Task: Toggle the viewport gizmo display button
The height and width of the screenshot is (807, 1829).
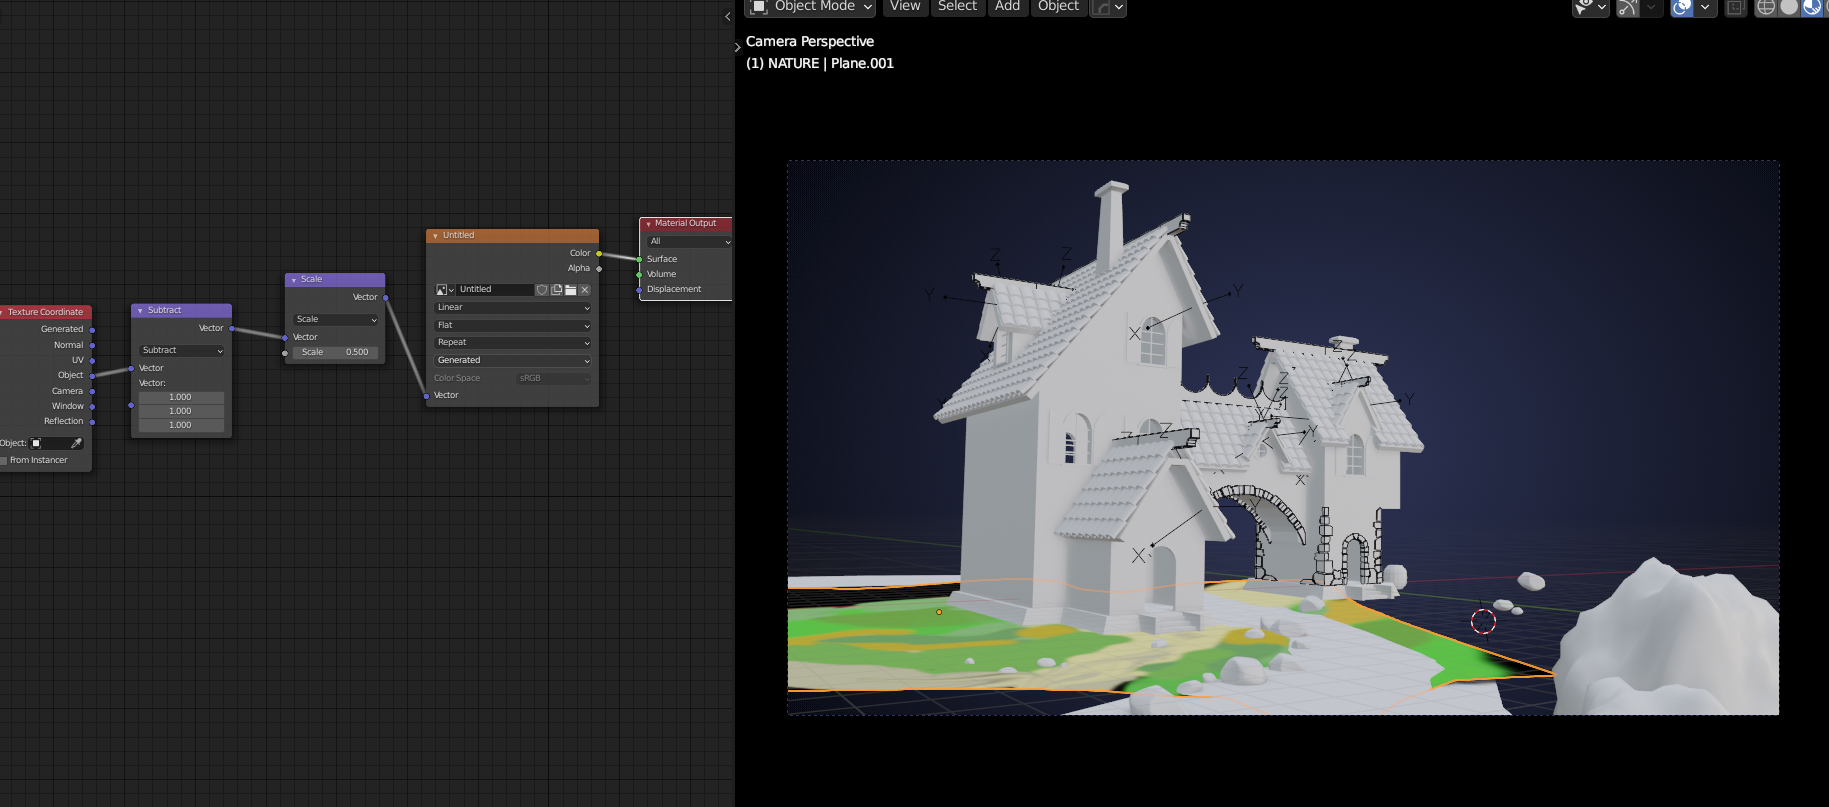Action: click(x=1628, y=7)
